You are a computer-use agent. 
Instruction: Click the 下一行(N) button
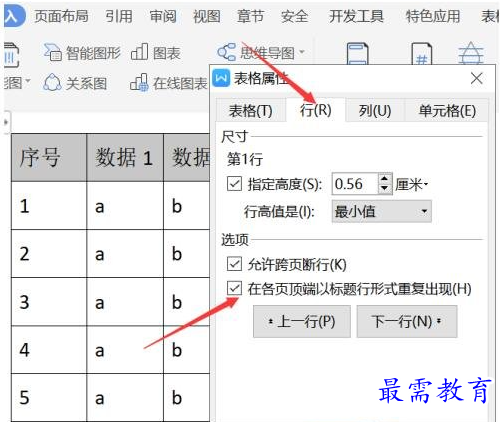(407, 322)
